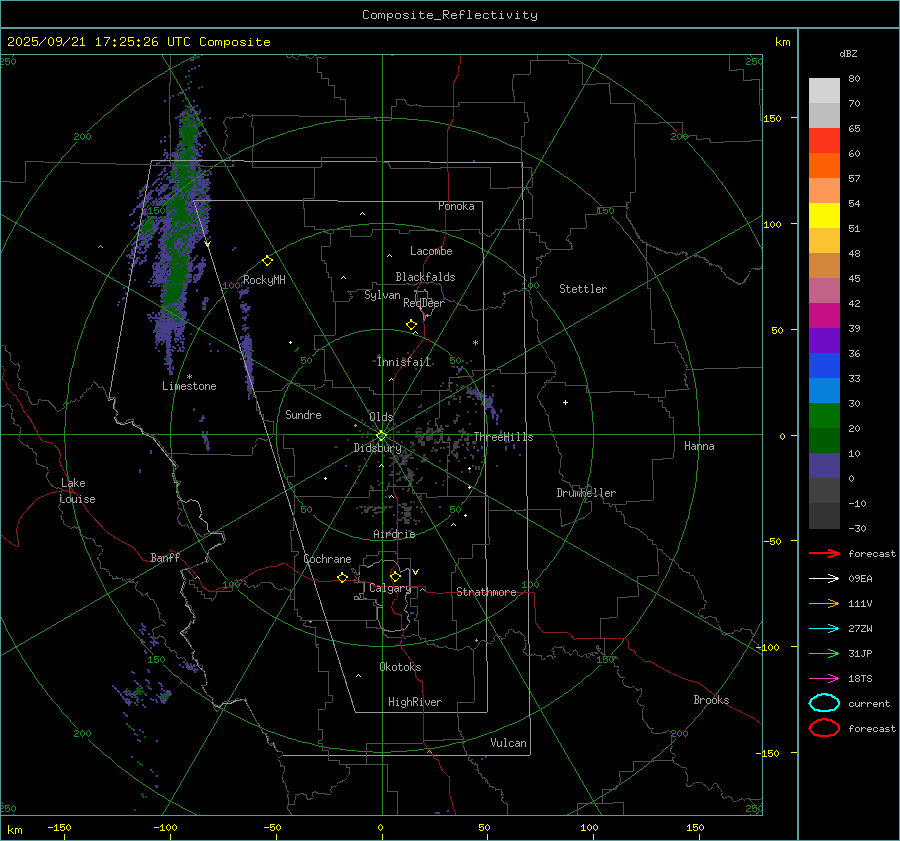Click the cyan 27ZW arrow icon
Image resolution: width=900 pixels, height=841 pixels.
[x=823, y=628]
